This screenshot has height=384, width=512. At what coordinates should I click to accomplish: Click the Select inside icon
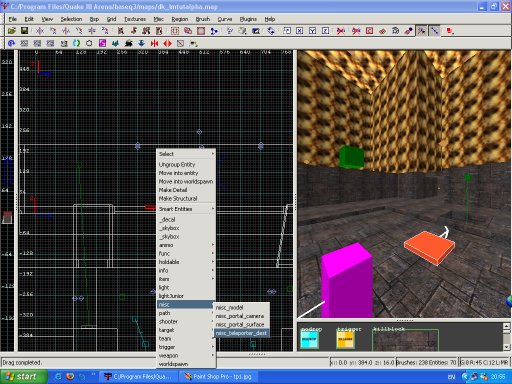[159, 31]
